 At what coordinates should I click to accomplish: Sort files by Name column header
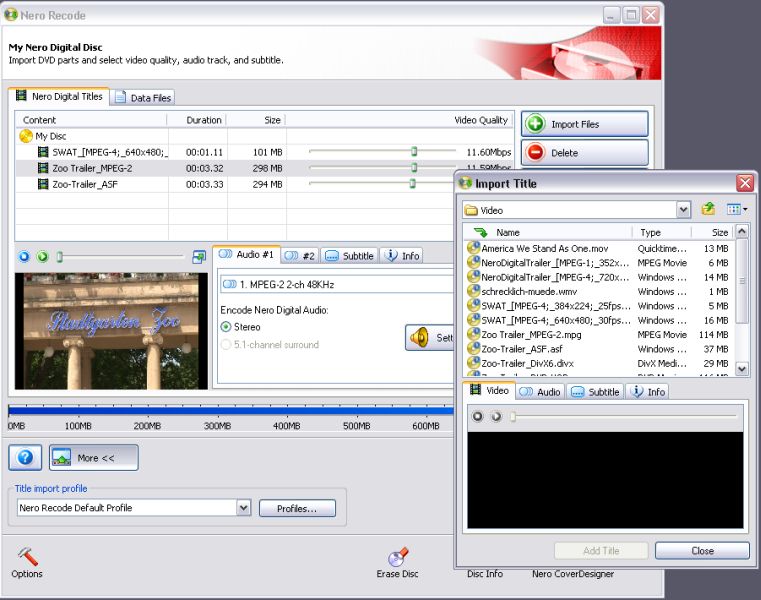click(x=548, y=233)
